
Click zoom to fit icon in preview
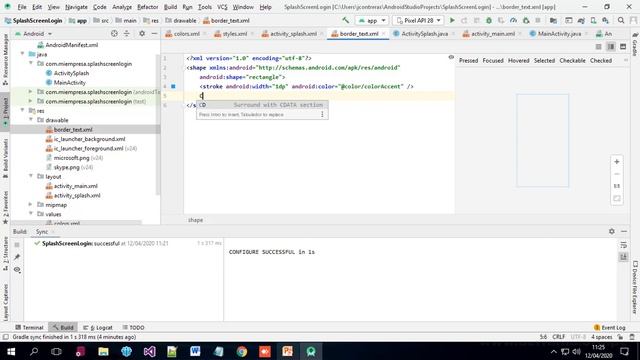coord(617,199)
